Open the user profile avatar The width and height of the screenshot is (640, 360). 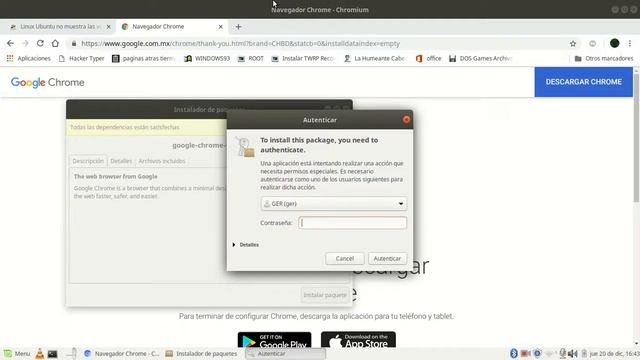(614, 43)
